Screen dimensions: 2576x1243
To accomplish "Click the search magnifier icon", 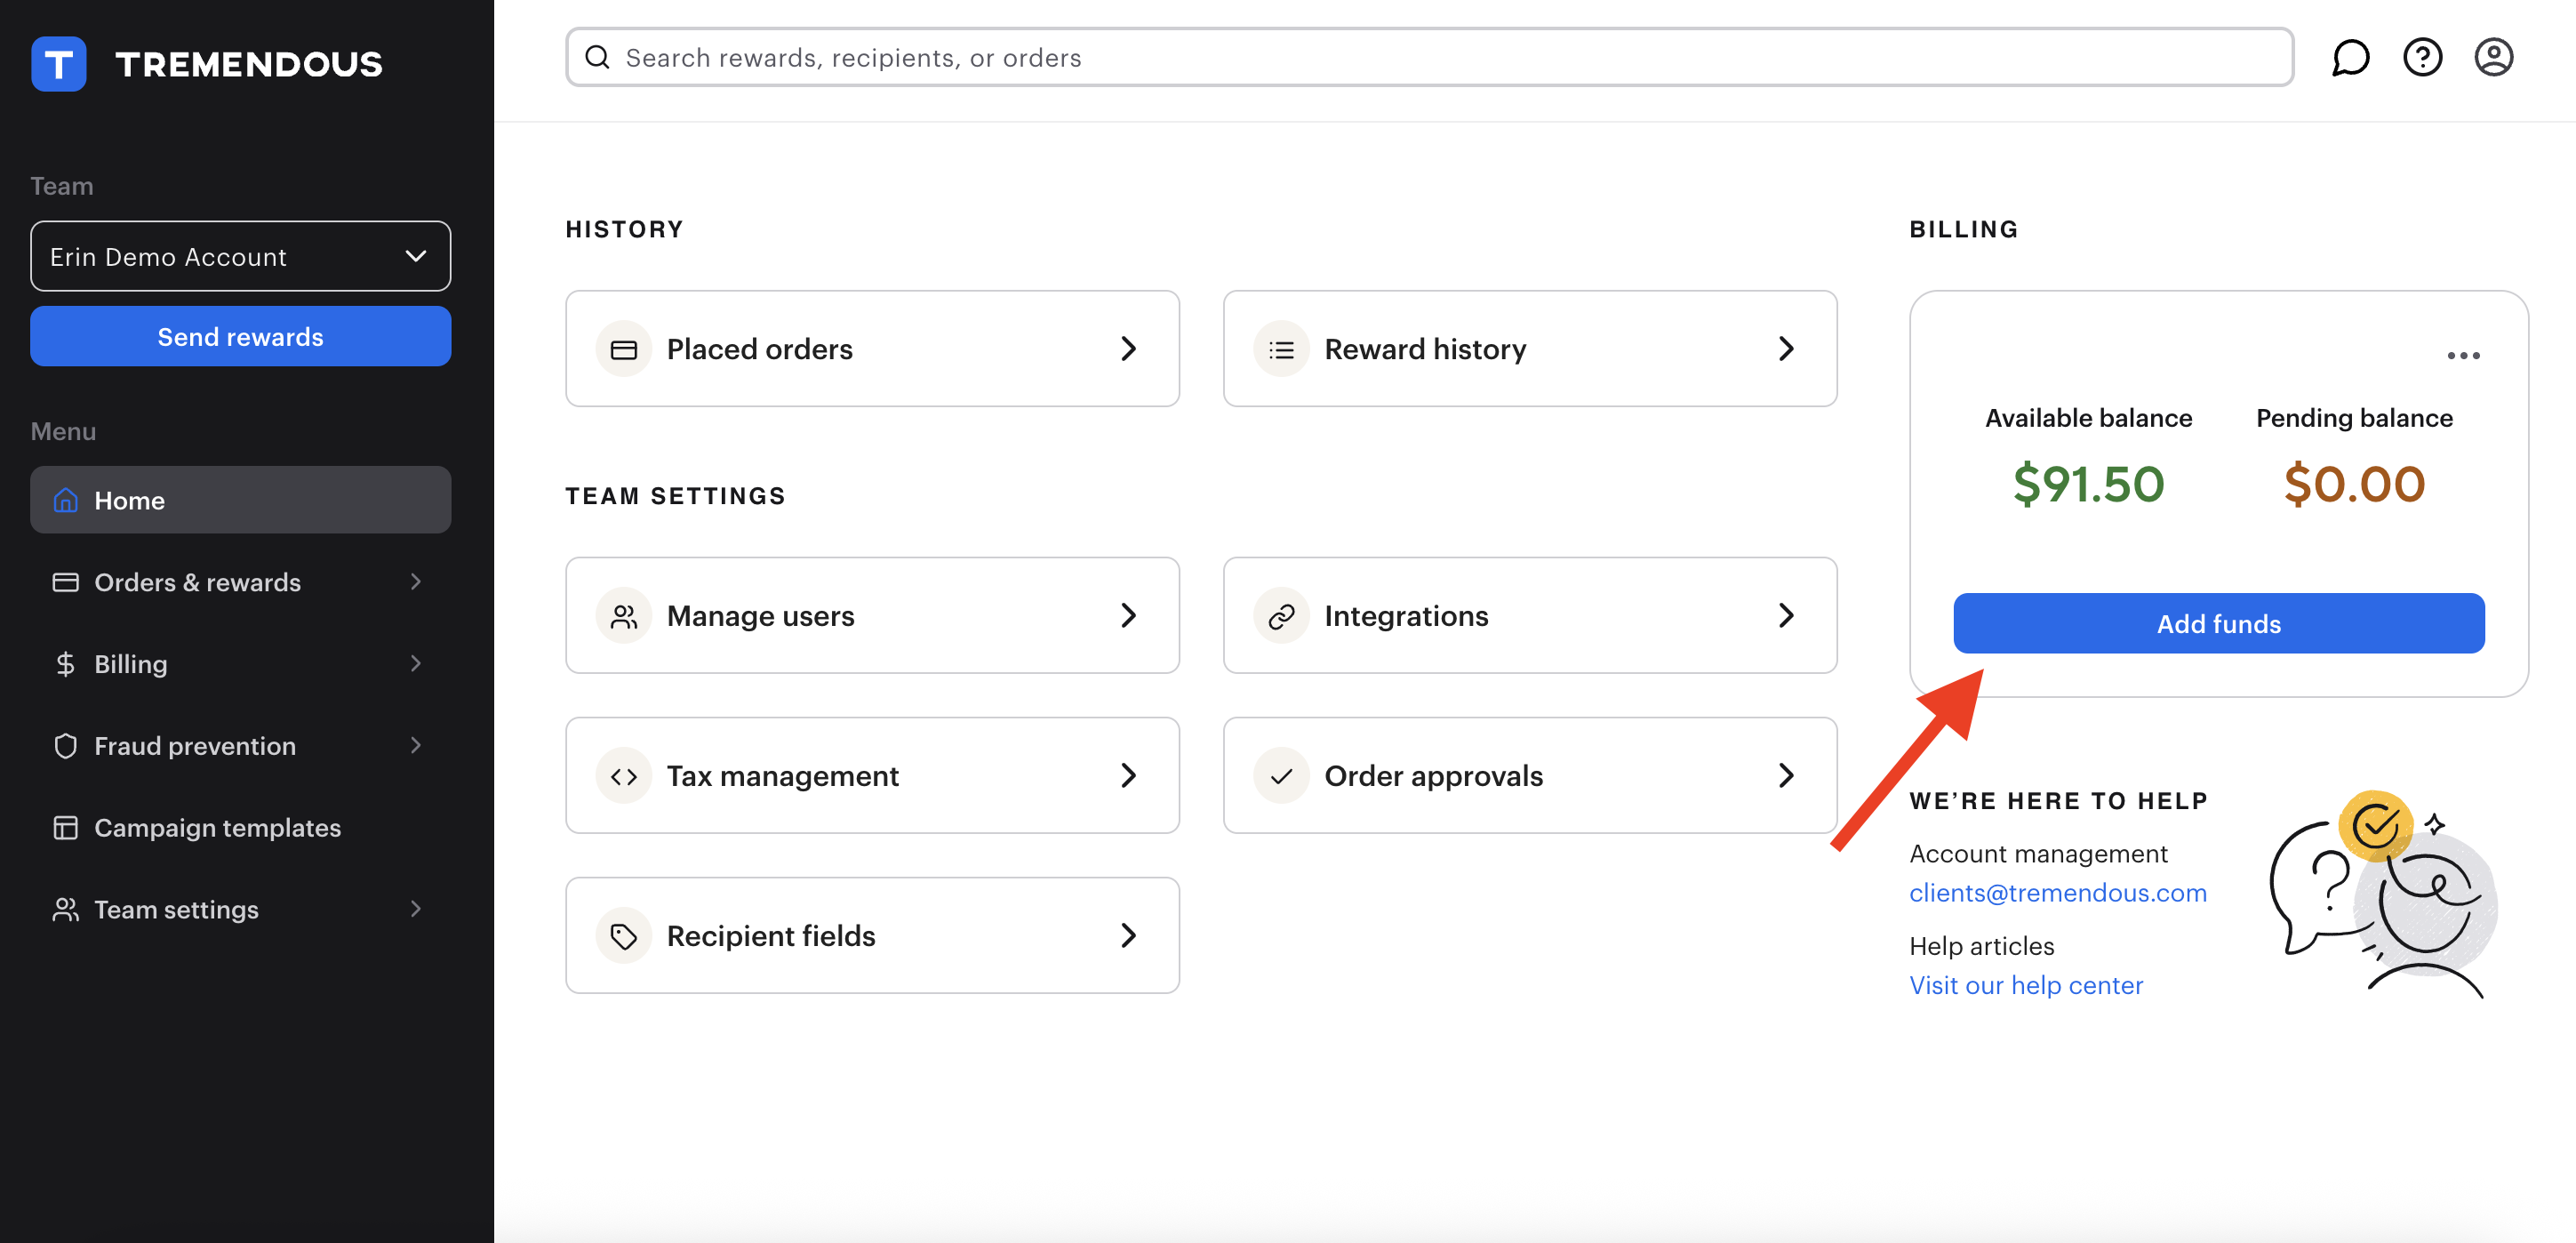I will click(597, 57).
